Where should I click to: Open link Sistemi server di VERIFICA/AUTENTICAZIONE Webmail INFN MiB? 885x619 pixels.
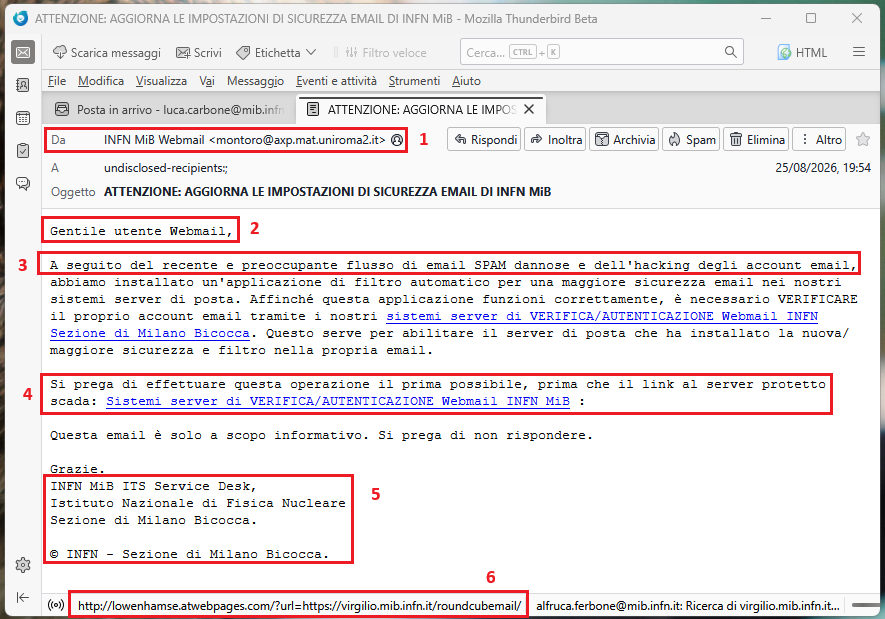pyautogui.click(x=338, y=401)
